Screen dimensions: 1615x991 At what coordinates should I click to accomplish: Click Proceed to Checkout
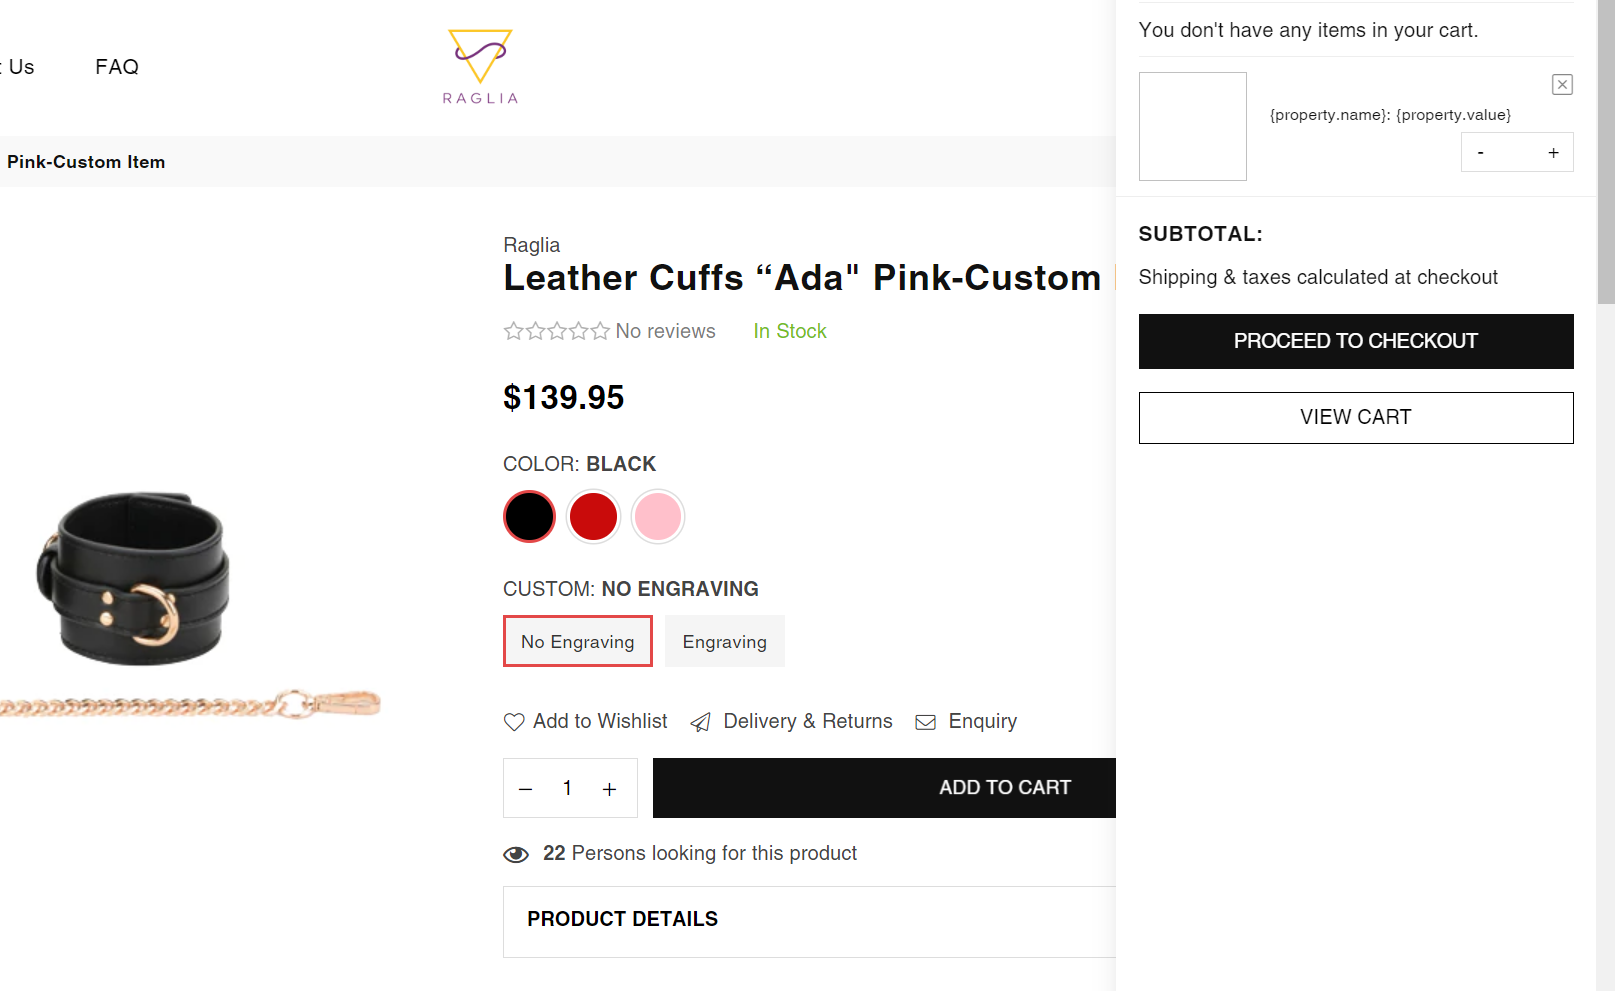pyautogui.click(x=1355, y=341)
